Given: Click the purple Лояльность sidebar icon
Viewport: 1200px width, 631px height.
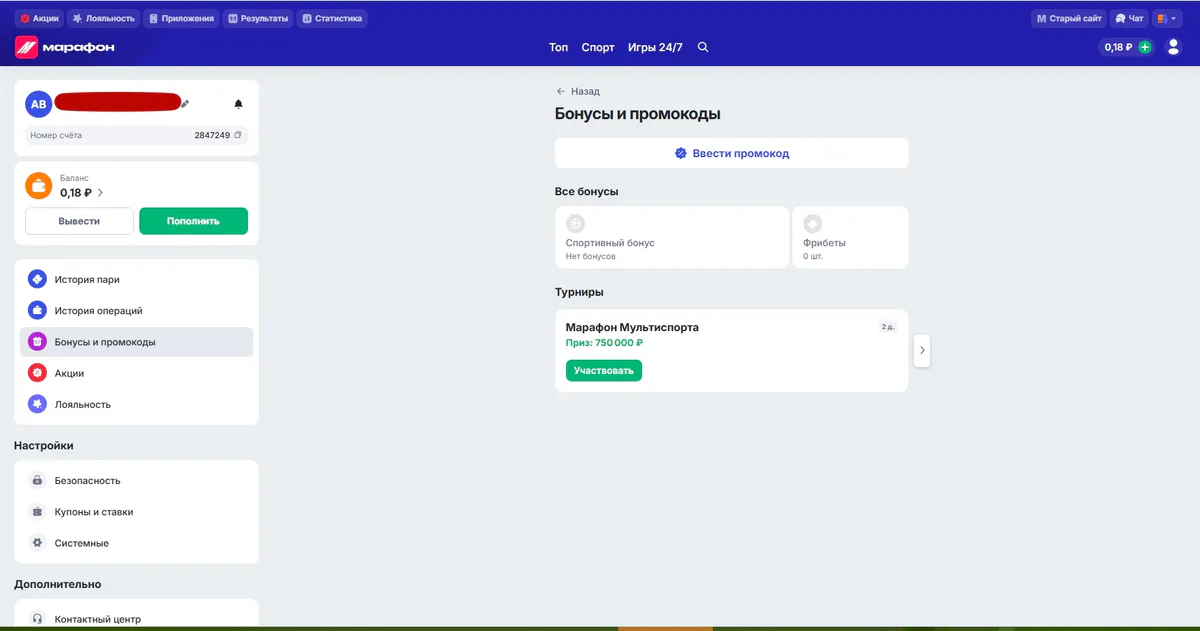Looking at the screenshot, I should [37, 404].
